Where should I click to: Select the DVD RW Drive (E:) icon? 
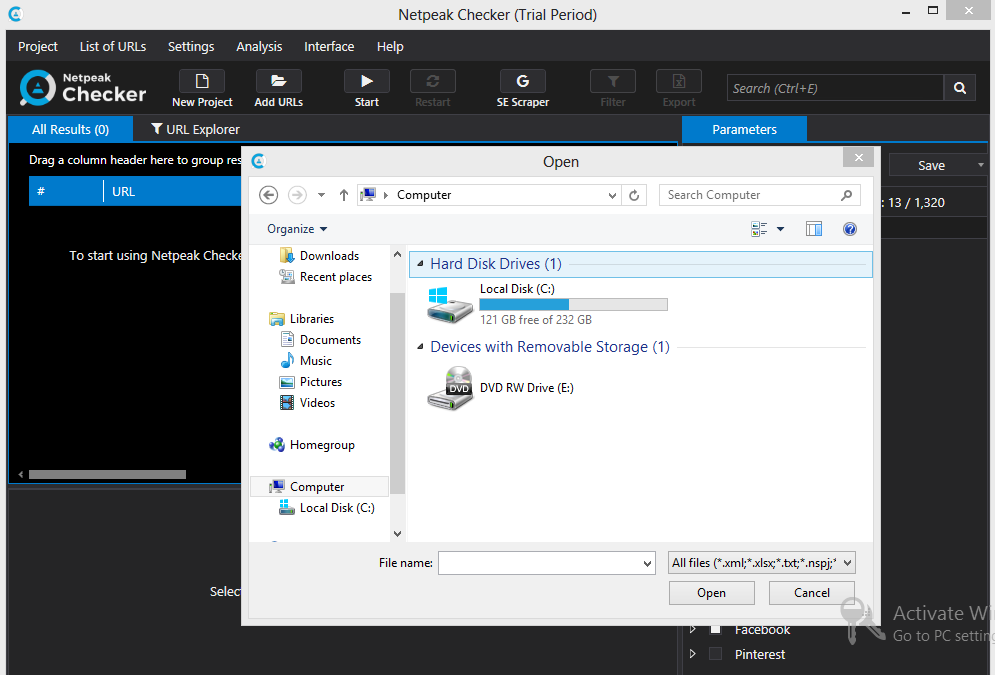tap(450, 388)
